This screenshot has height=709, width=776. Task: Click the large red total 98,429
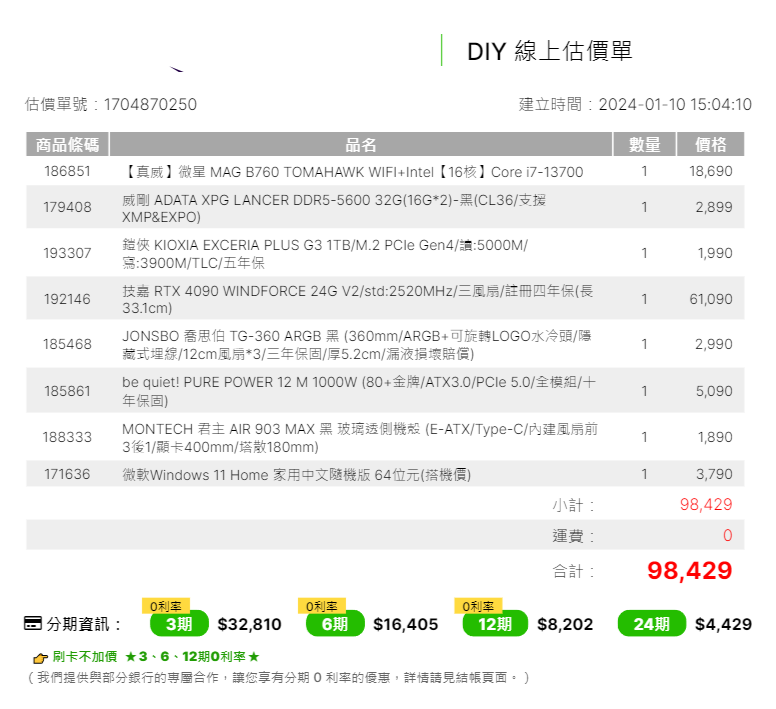(689, 570)
